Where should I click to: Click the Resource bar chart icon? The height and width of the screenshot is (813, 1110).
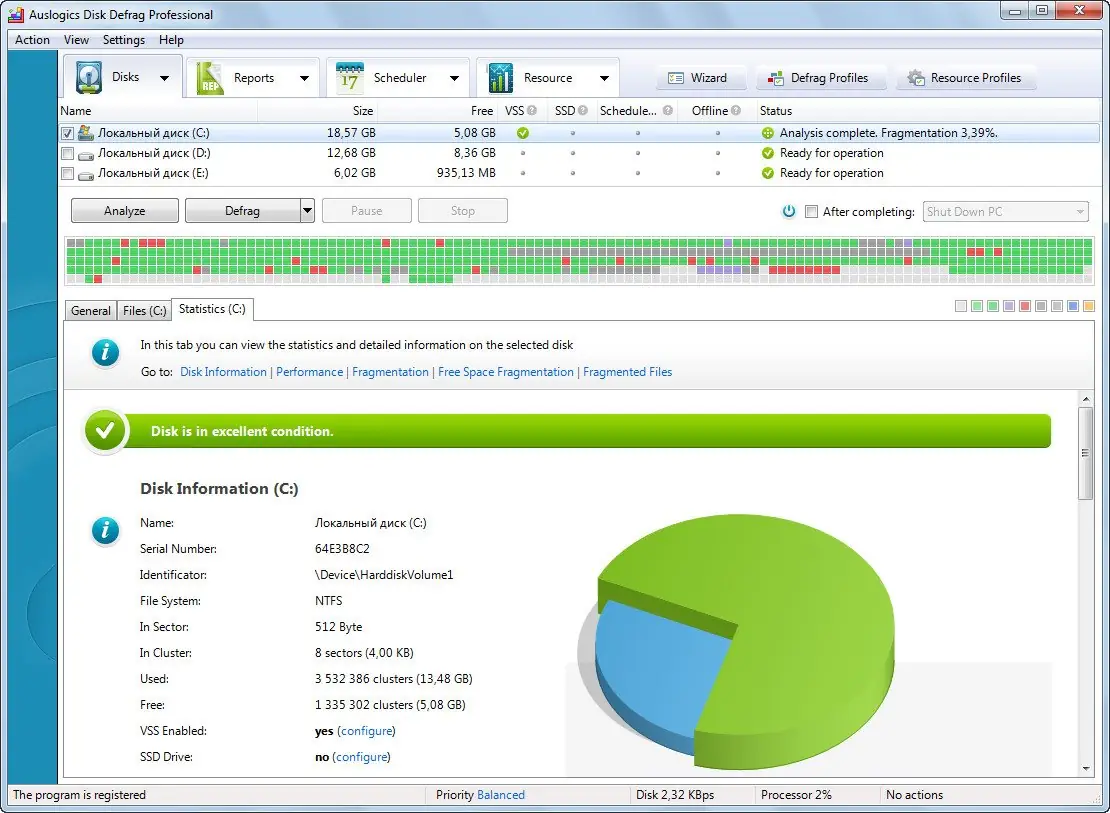click(x=500, y=78)
